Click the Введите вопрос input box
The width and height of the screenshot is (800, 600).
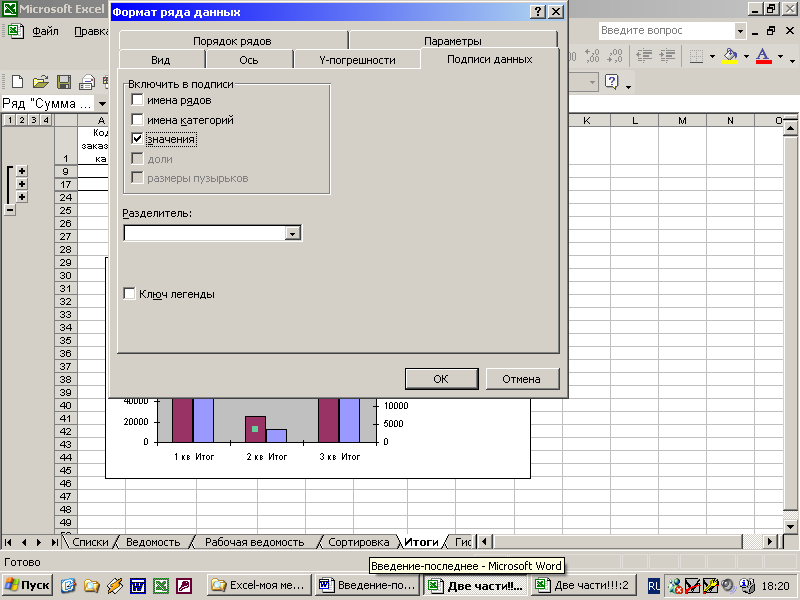coord(667,31)
